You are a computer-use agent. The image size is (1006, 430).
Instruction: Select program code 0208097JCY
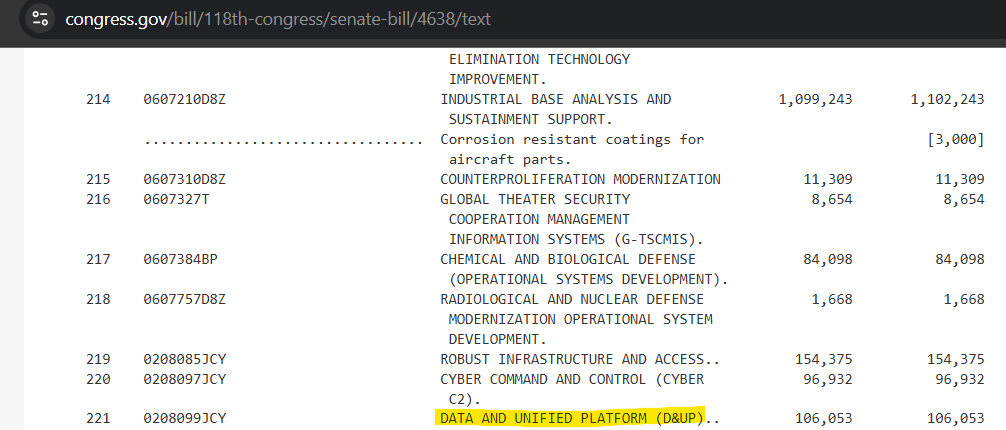185,379
